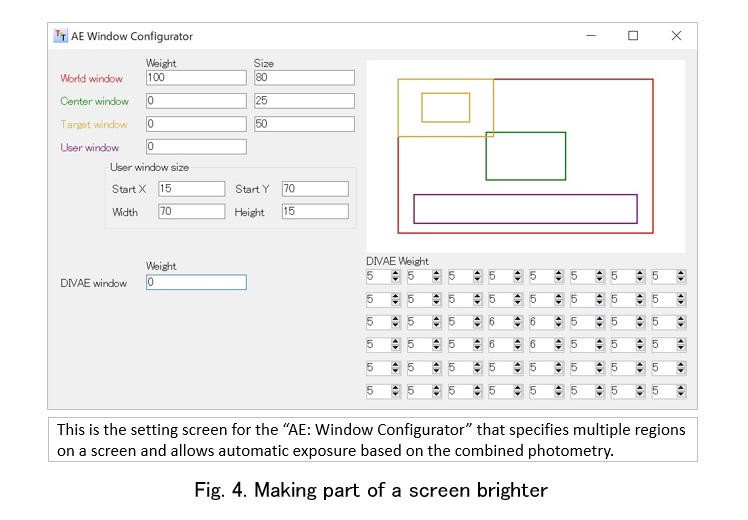Click the Start X input box
This screenshot has width=748, height=520.
click(191, 189)
